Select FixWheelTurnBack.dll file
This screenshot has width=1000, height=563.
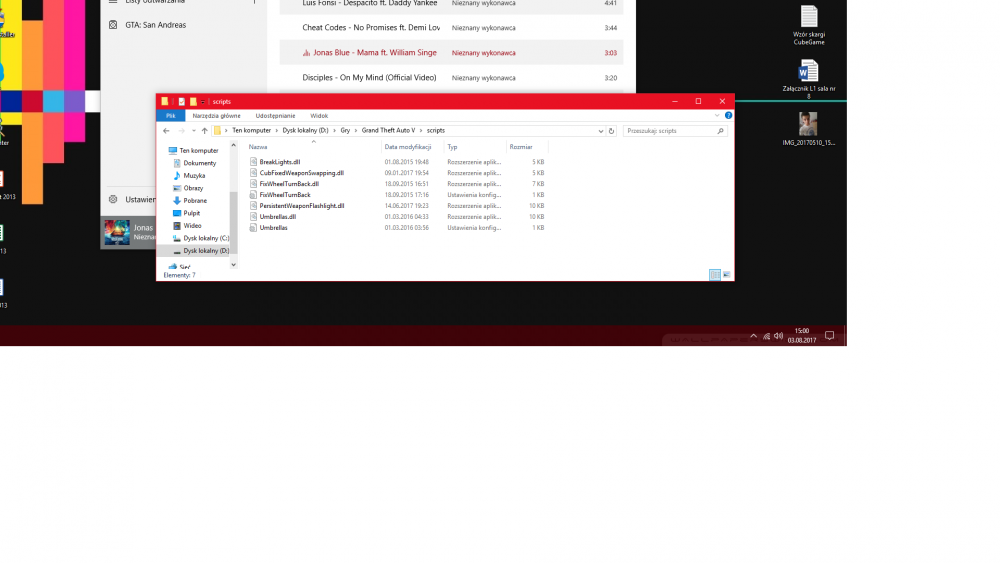289,184
